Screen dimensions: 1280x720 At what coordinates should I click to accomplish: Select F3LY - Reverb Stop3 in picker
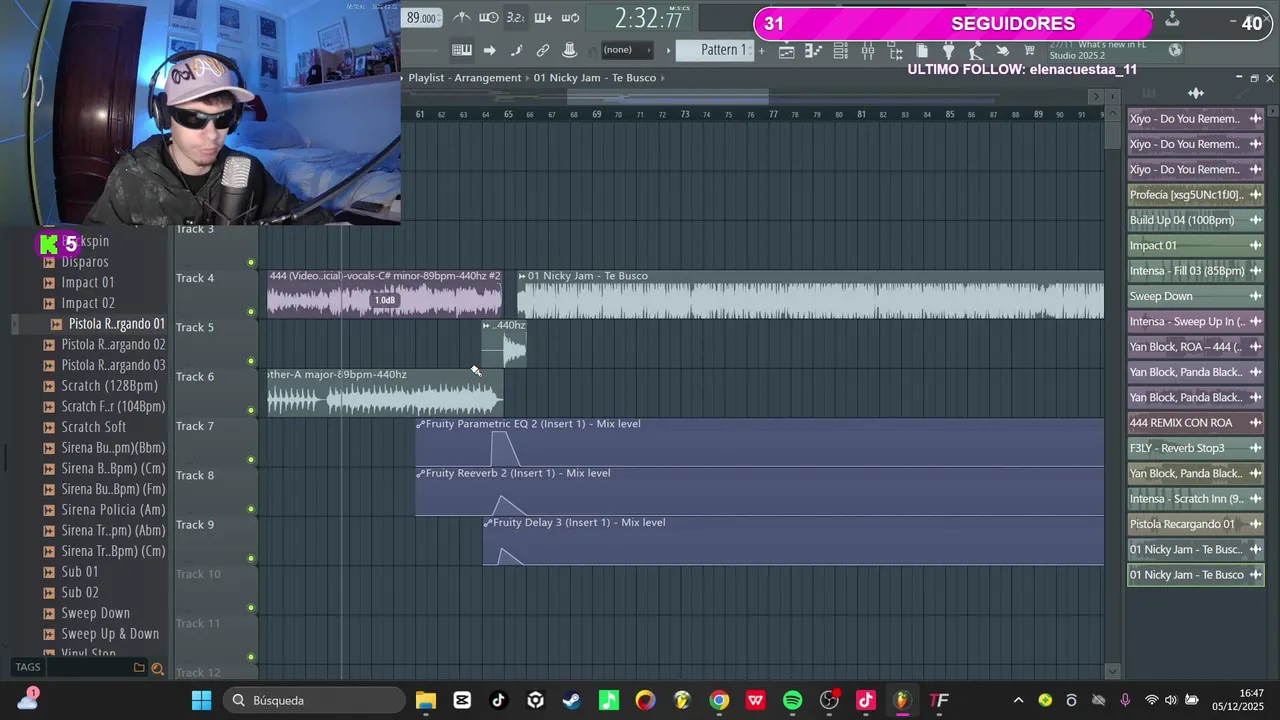(1195, 448)
